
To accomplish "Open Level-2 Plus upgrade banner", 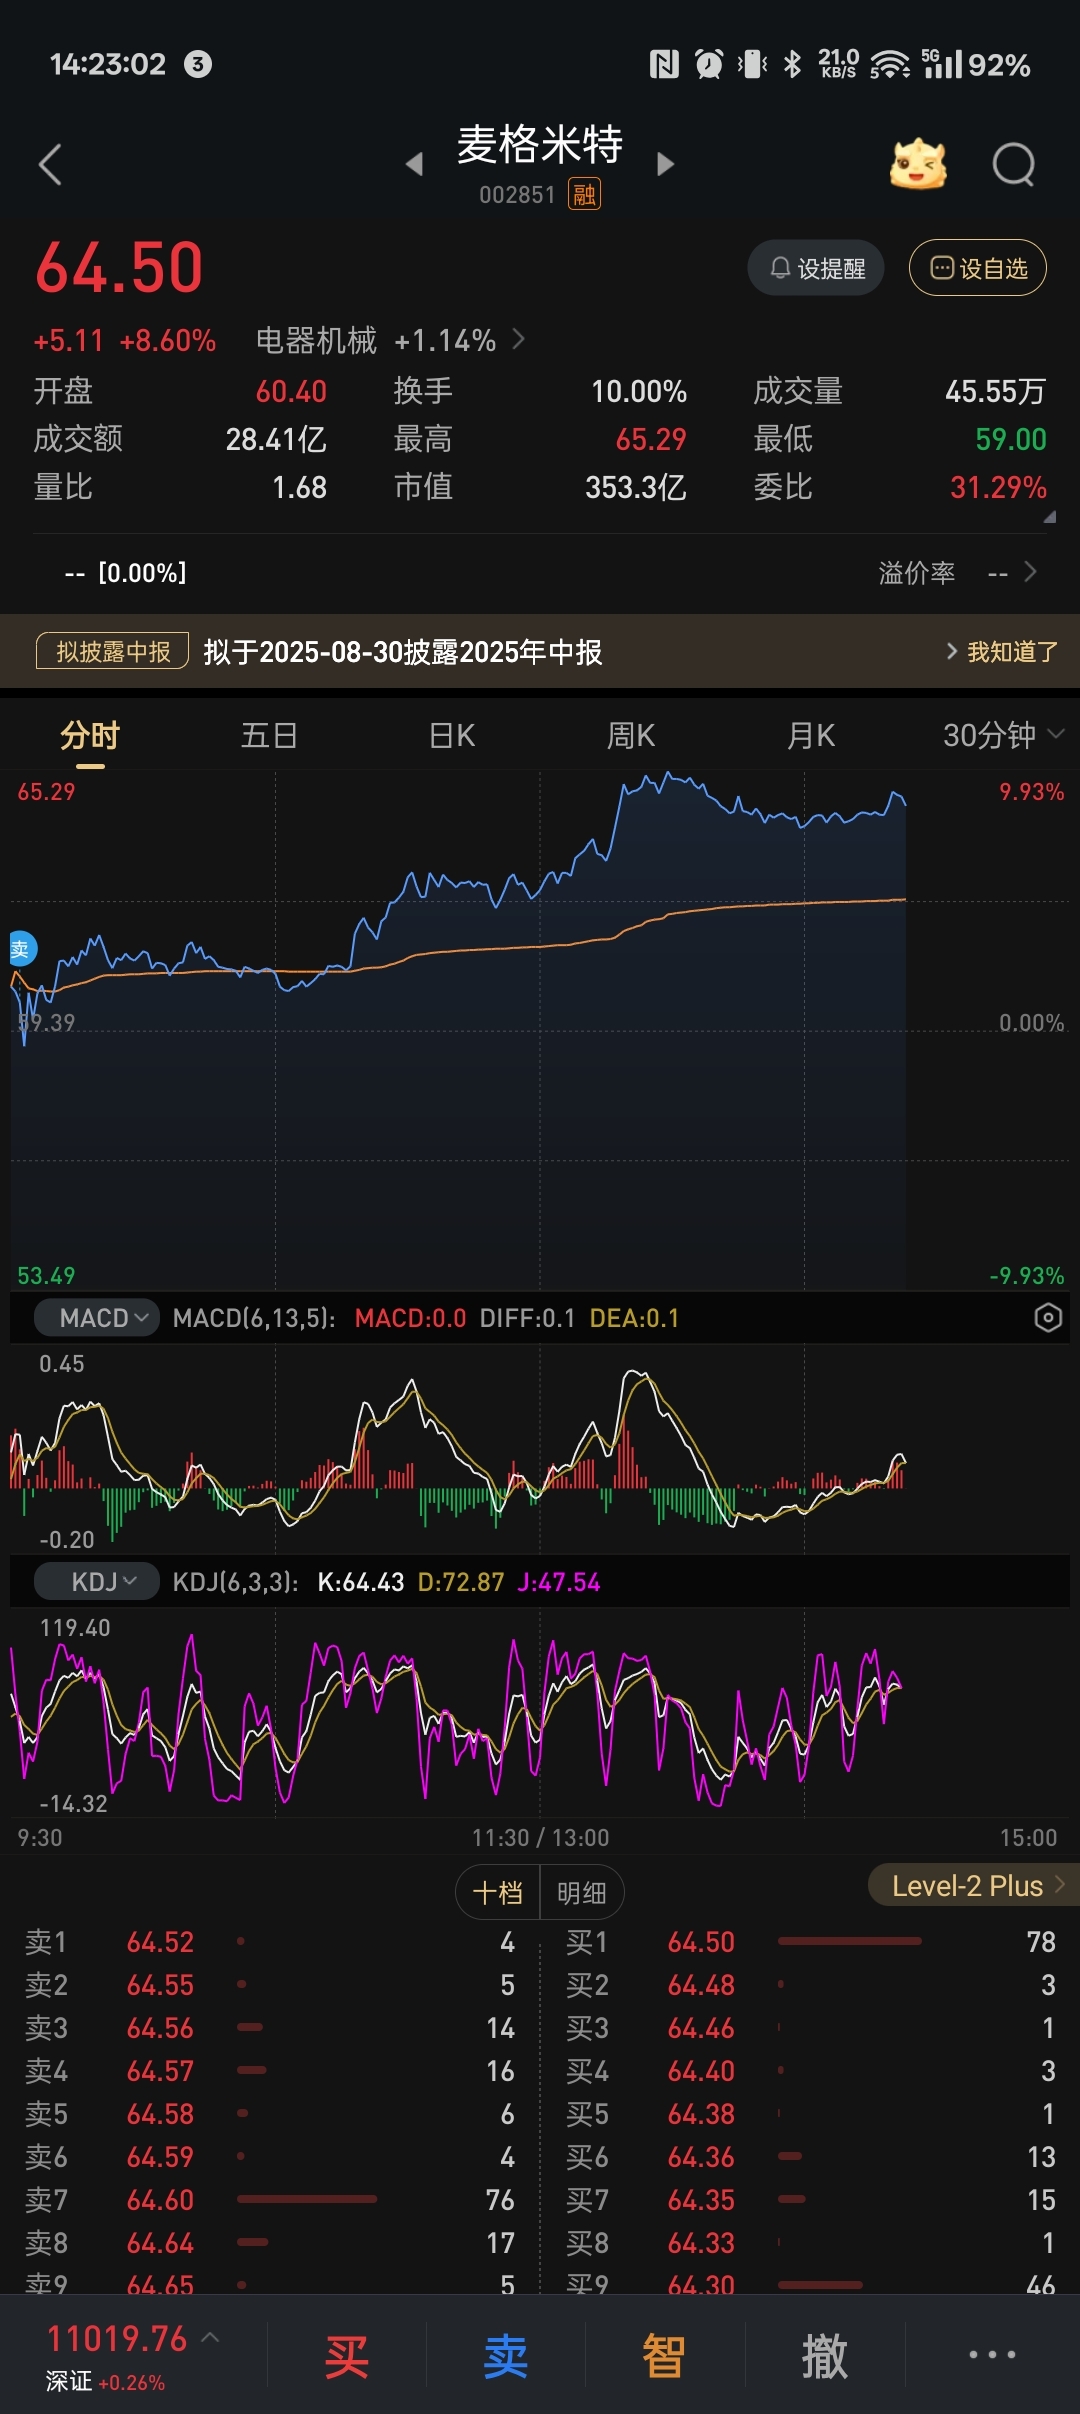I will 974,1886.
